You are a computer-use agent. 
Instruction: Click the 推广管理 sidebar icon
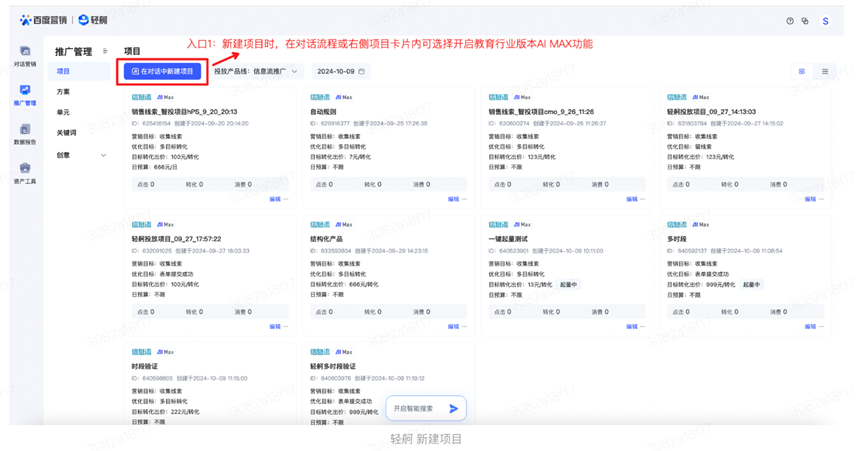[24, 95]
